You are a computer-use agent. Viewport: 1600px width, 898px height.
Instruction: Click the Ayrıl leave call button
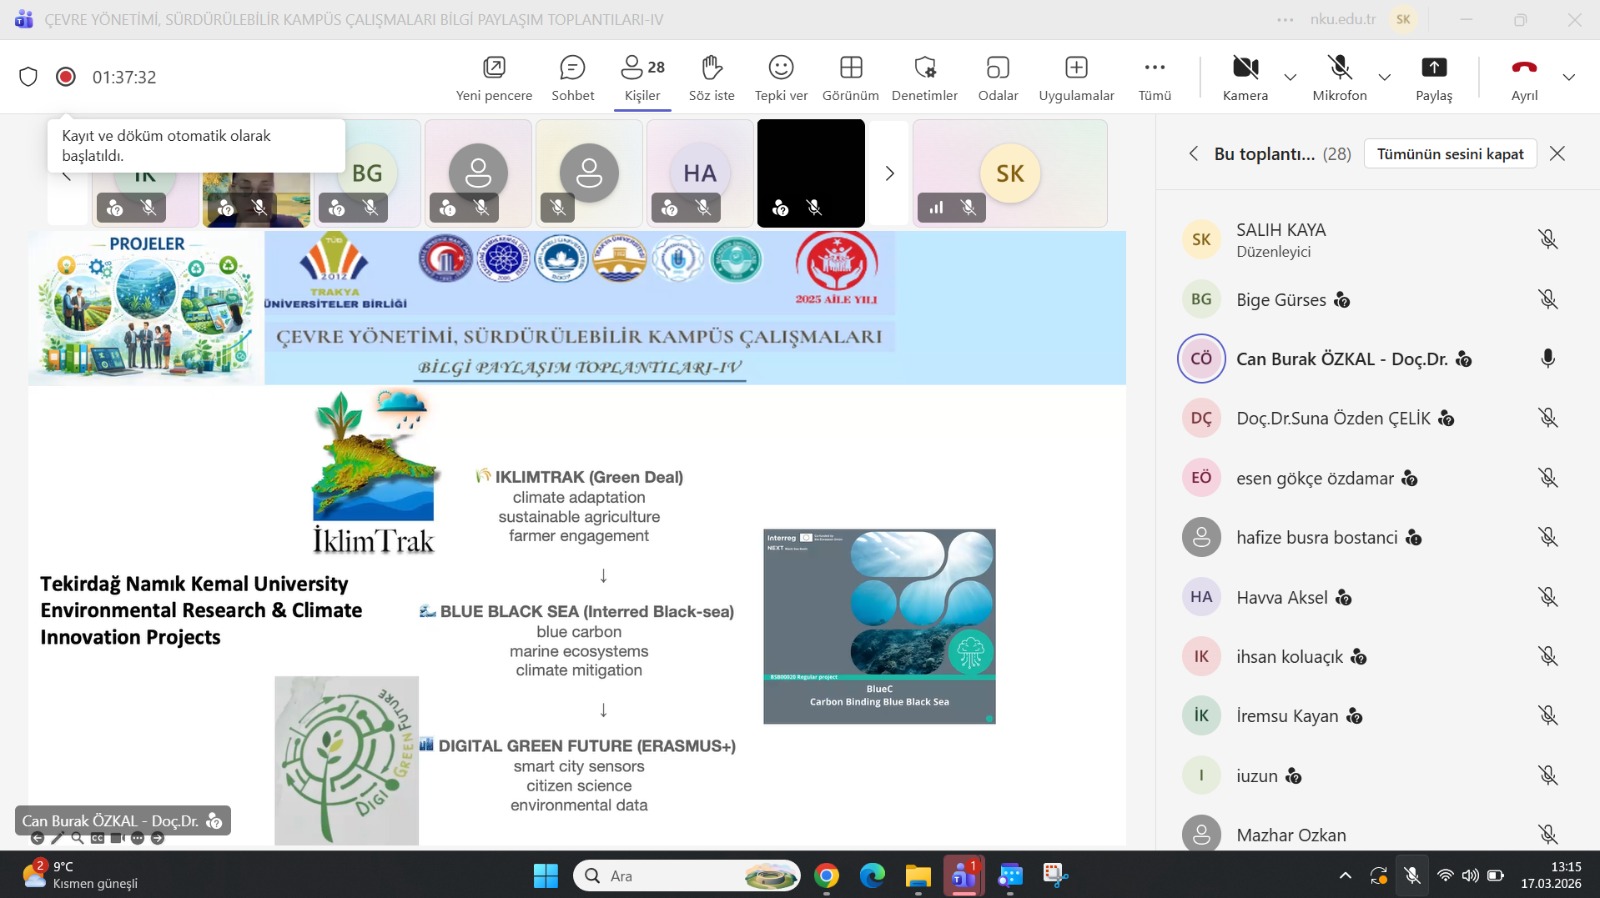click(1524, 78)
